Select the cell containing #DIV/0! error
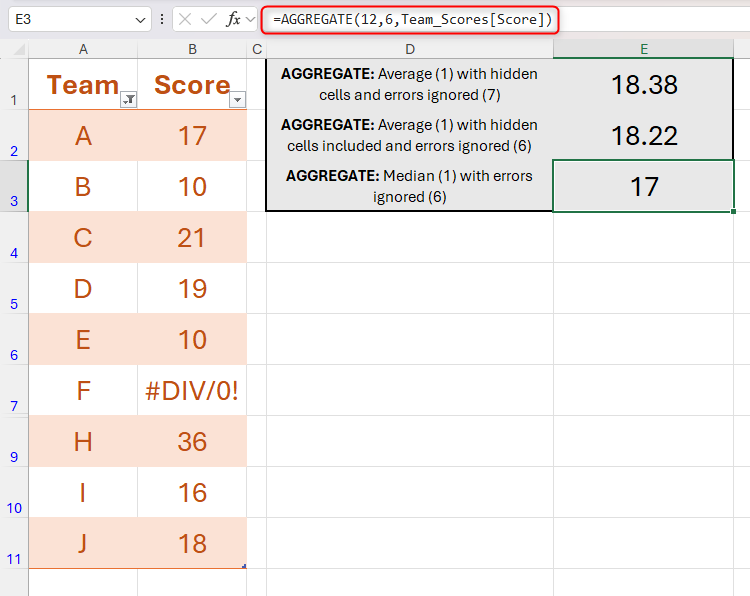Screen dimensions: 750x596 point(192,390)
